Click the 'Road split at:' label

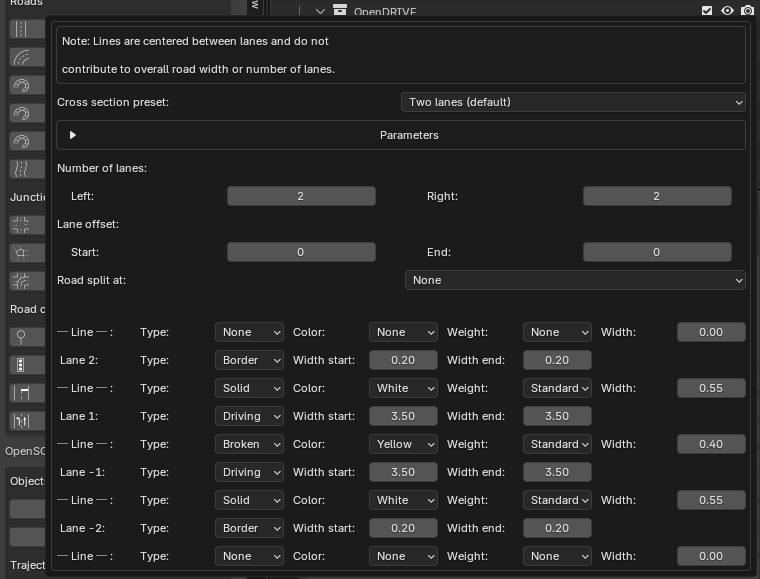pyautogui.click(x=92, y=281)
